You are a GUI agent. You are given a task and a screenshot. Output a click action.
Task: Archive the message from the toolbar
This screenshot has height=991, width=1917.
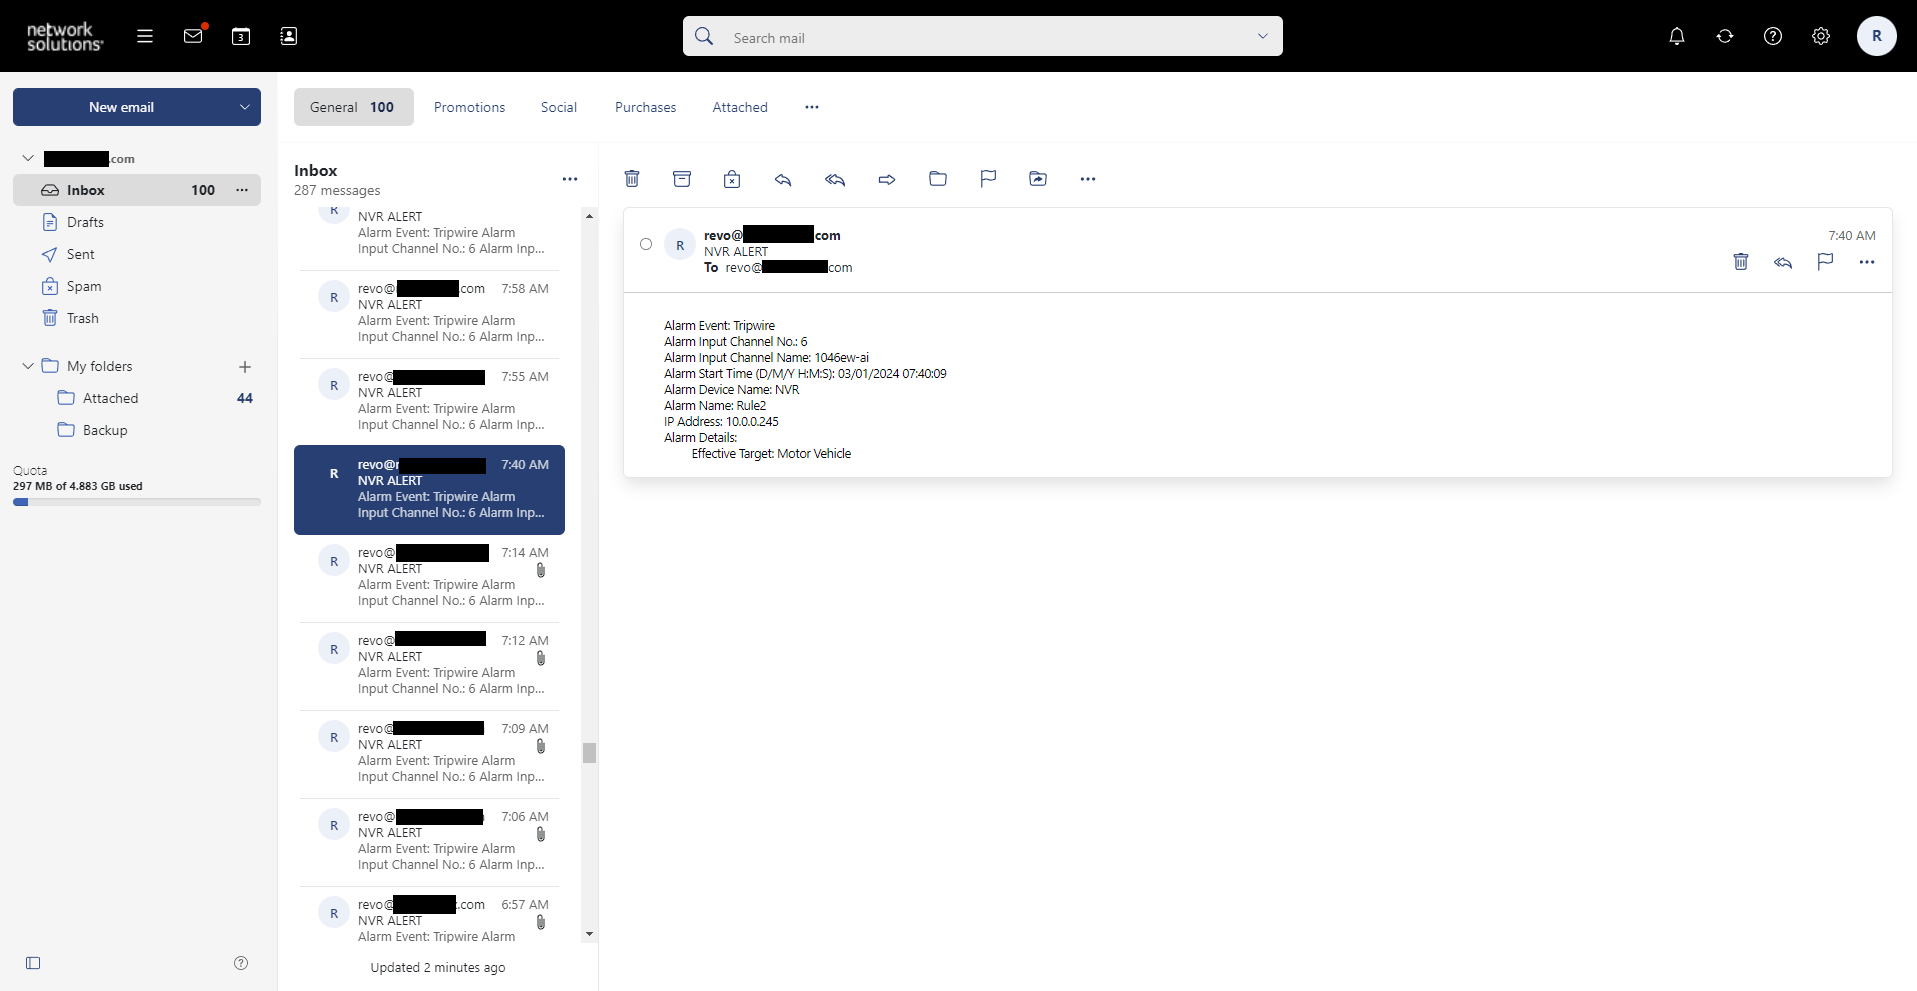[x=682, y=179]
